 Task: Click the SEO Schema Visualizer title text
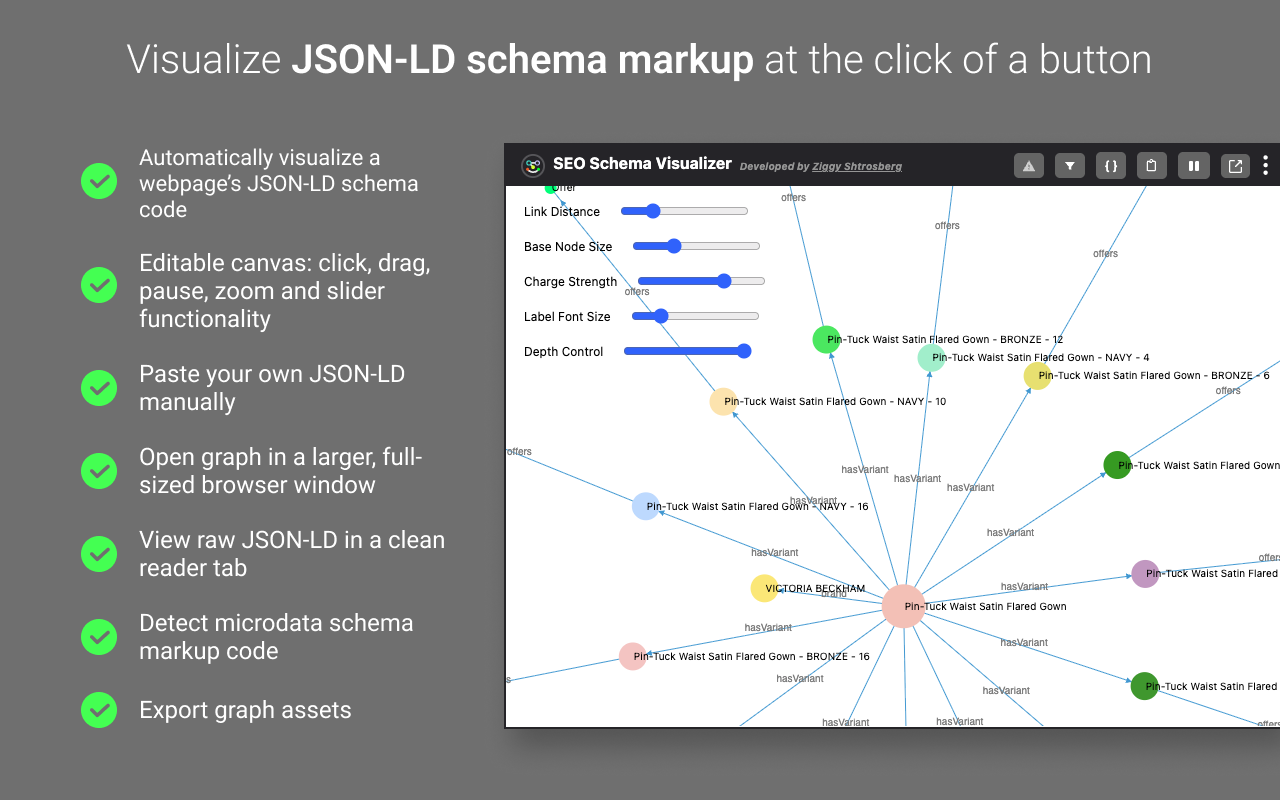(642, 164)
